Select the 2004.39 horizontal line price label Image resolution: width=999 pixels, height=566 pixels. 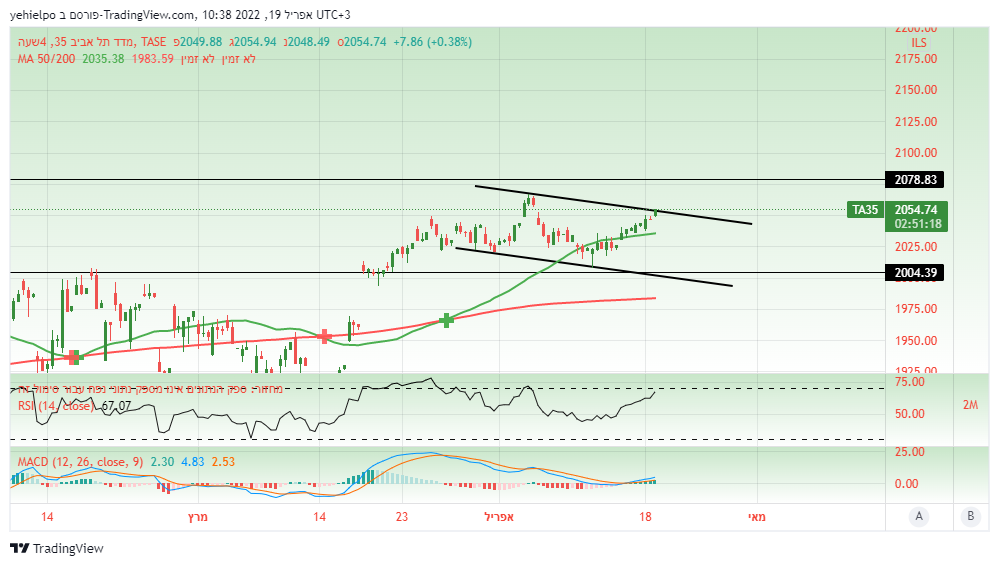pos(915,273)
